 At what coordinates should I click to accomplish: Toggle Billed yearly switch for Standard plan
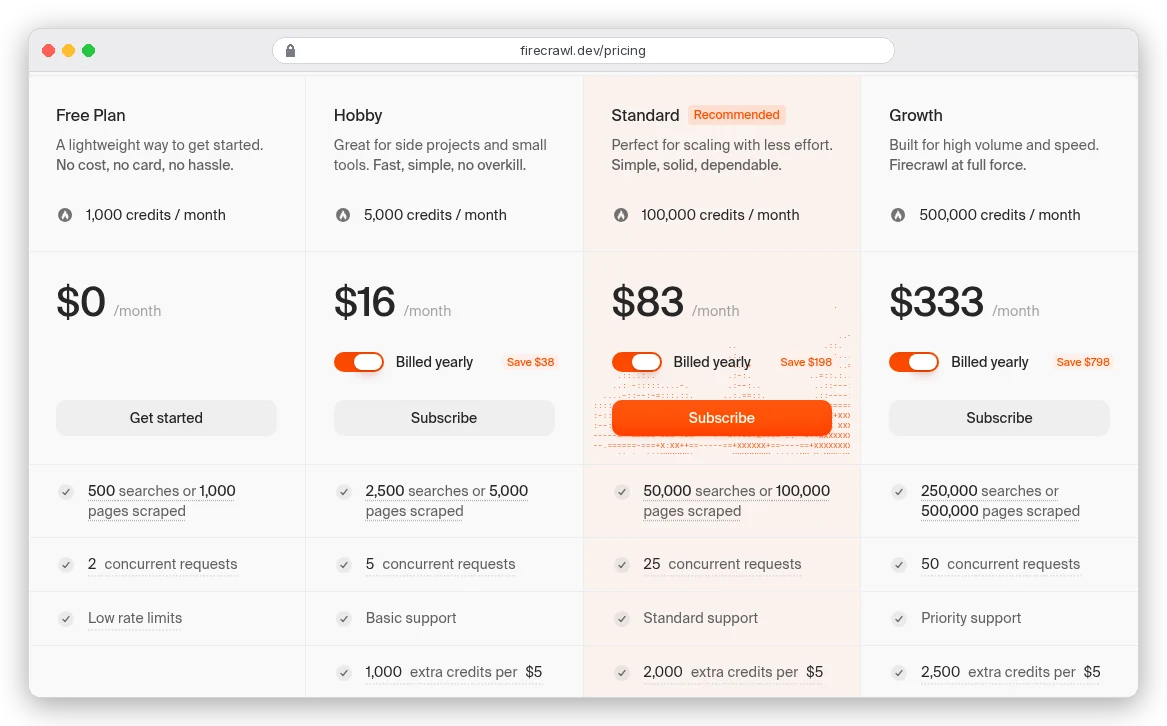636,362
